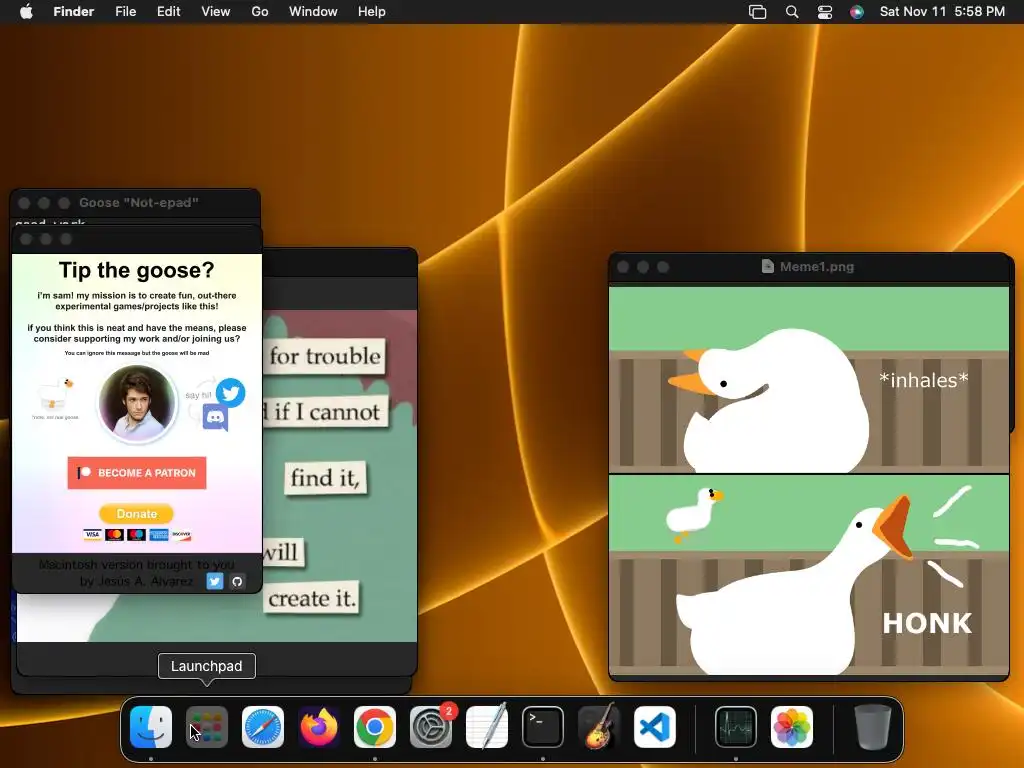Open Visual Studio Code from the Dock
The height and width of the screenshot is (768, 1024).
[654, 727]
